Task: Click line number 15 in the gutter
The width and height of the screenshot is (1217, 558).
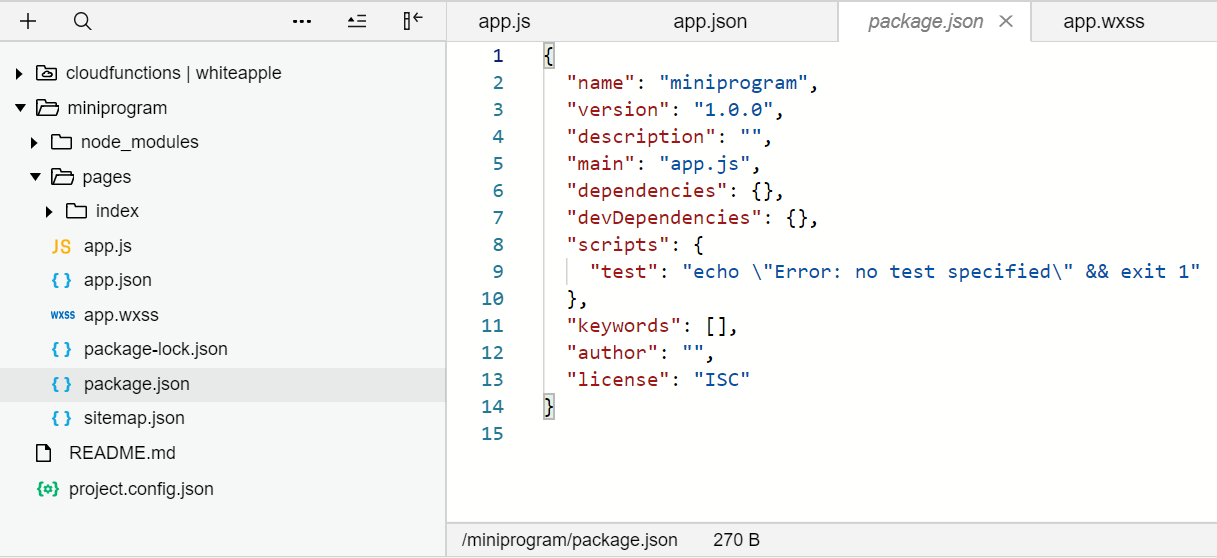Action: point(492,434)
